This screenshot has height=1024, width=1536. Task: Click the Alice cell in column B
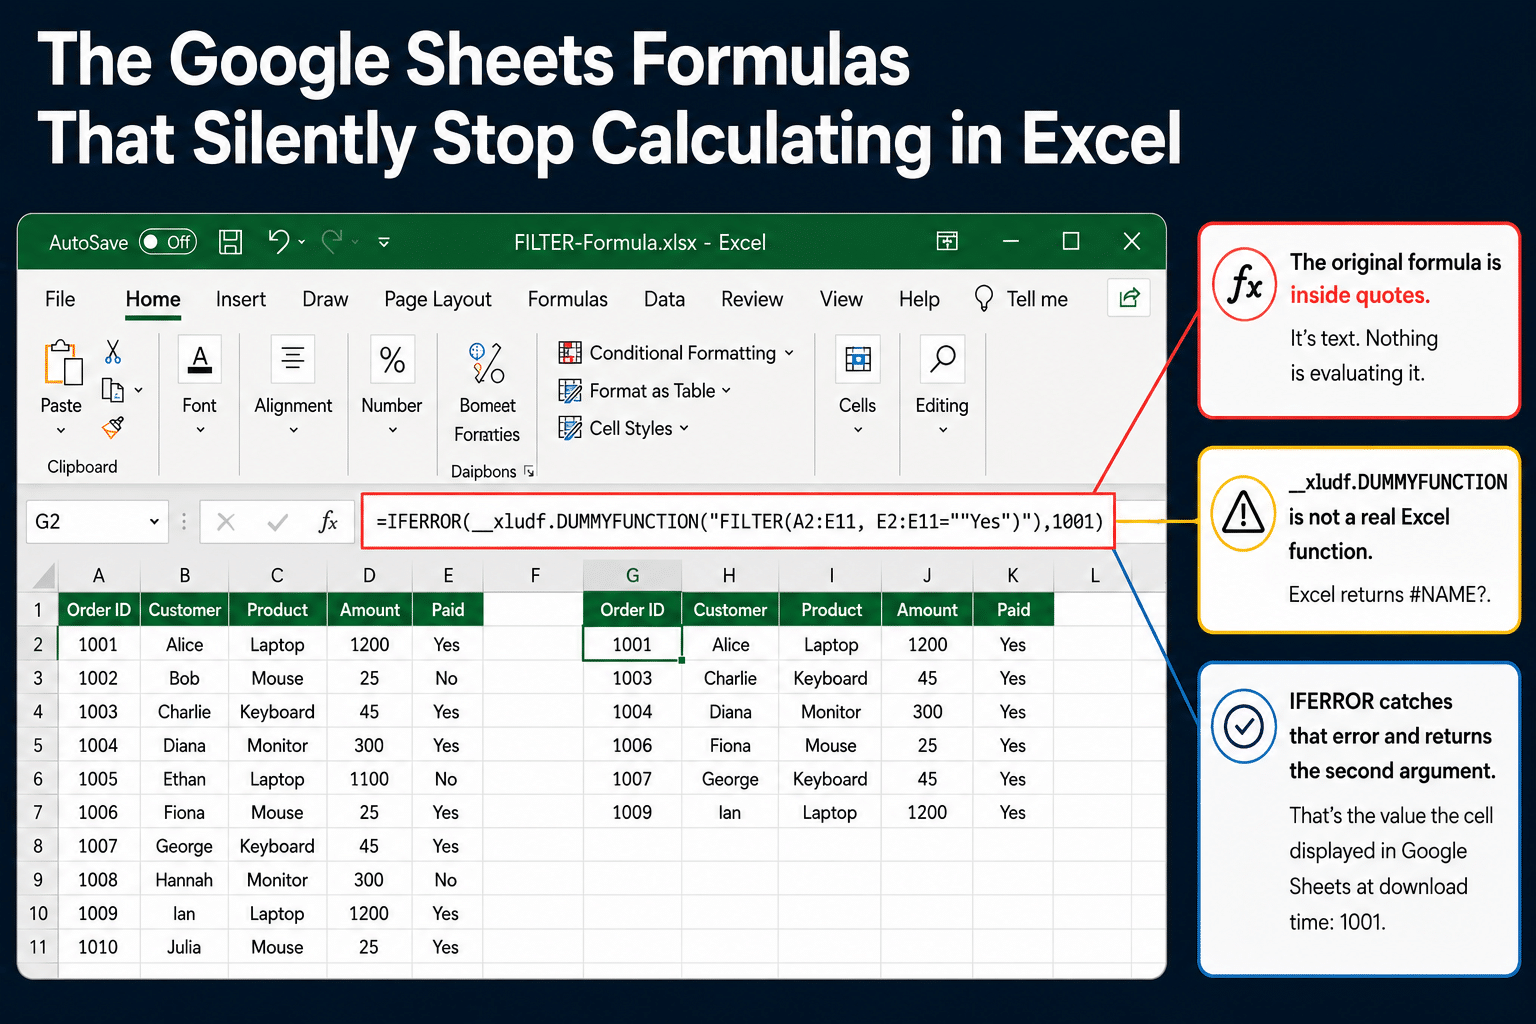pos(184,645)
